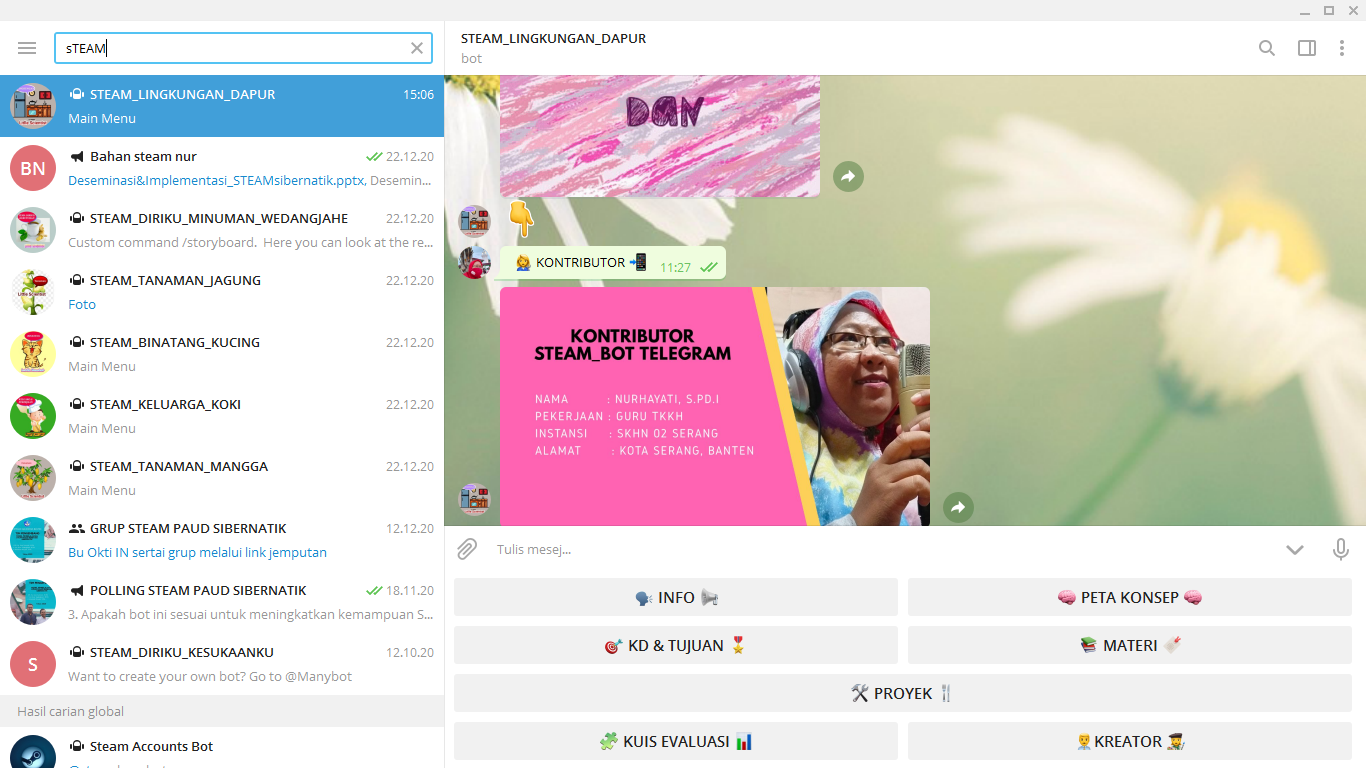Image resolution: width=1366 pixels, height=768 pixels.
Task: Open the Kontributor Steam_Bot image
Action: tap(715, 406)
